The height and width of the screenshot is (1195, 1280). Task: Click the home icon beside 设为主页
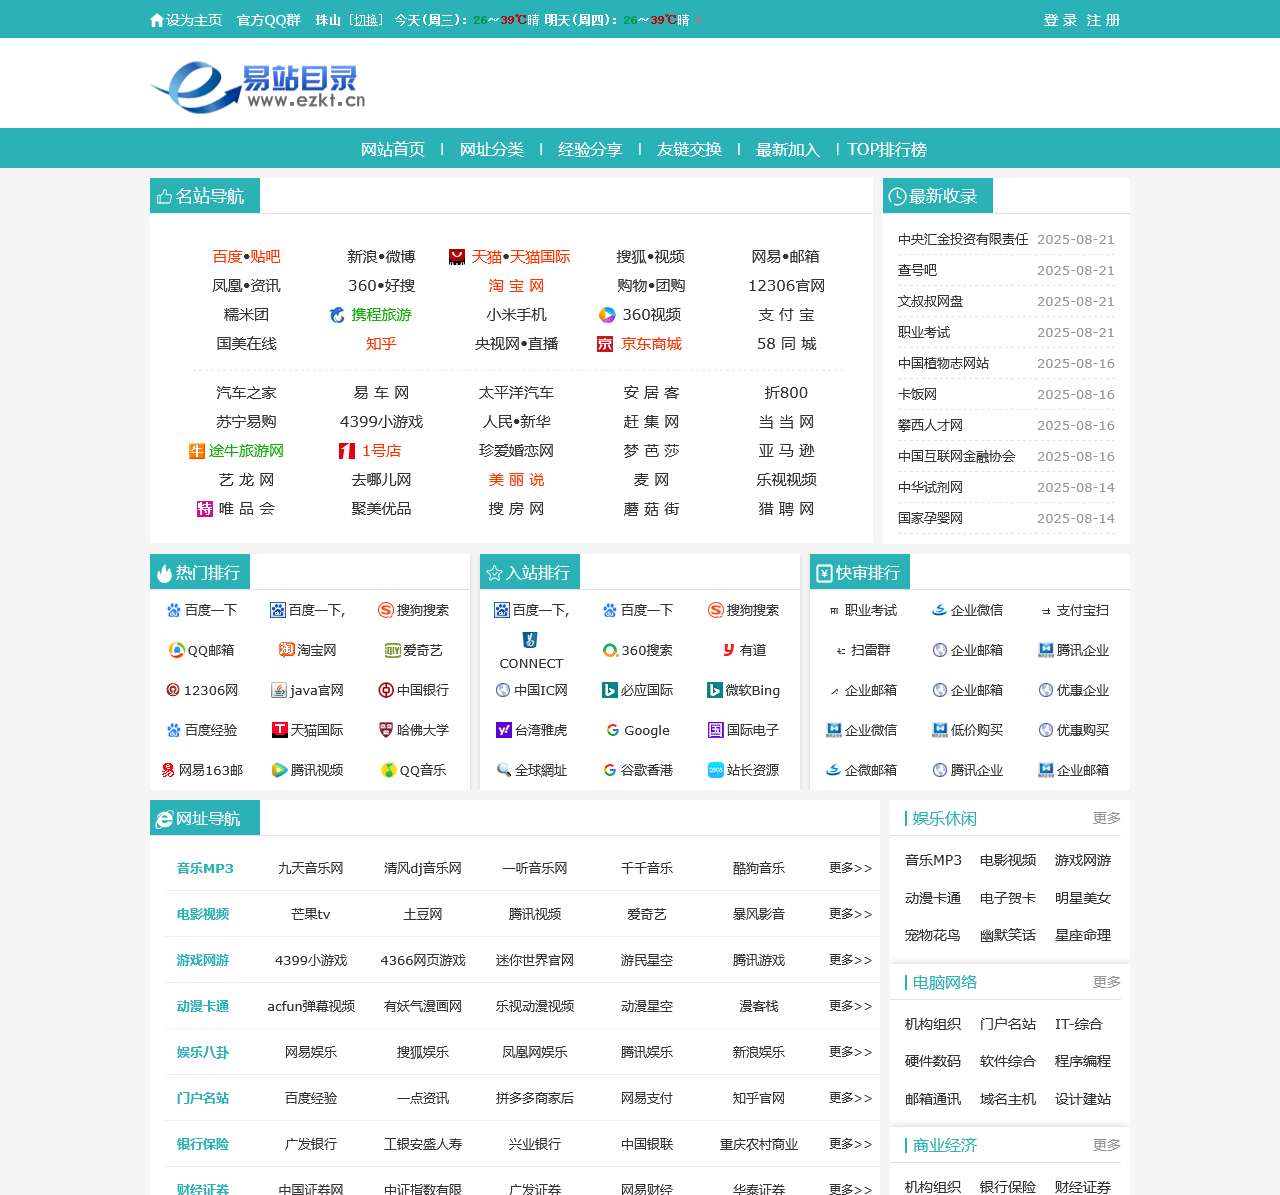[157, 20]
